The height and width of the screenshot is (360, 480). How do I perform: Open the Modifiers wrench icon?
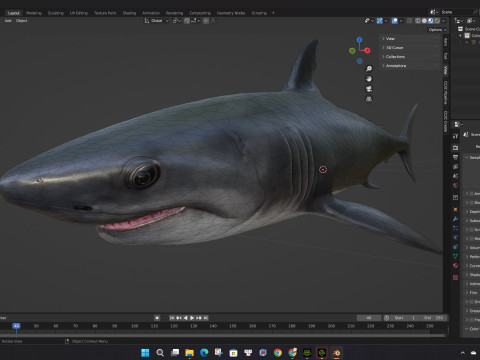coord(455,219)
